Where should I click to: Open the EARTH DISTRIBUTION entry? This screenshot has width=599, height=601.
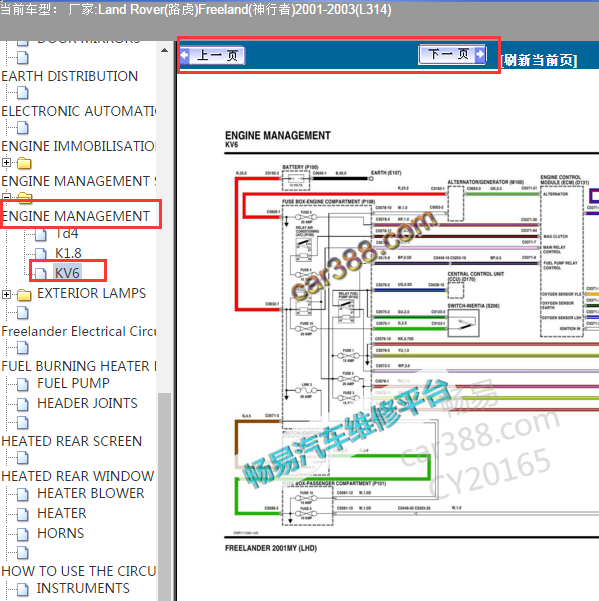[x=69, y=76]
